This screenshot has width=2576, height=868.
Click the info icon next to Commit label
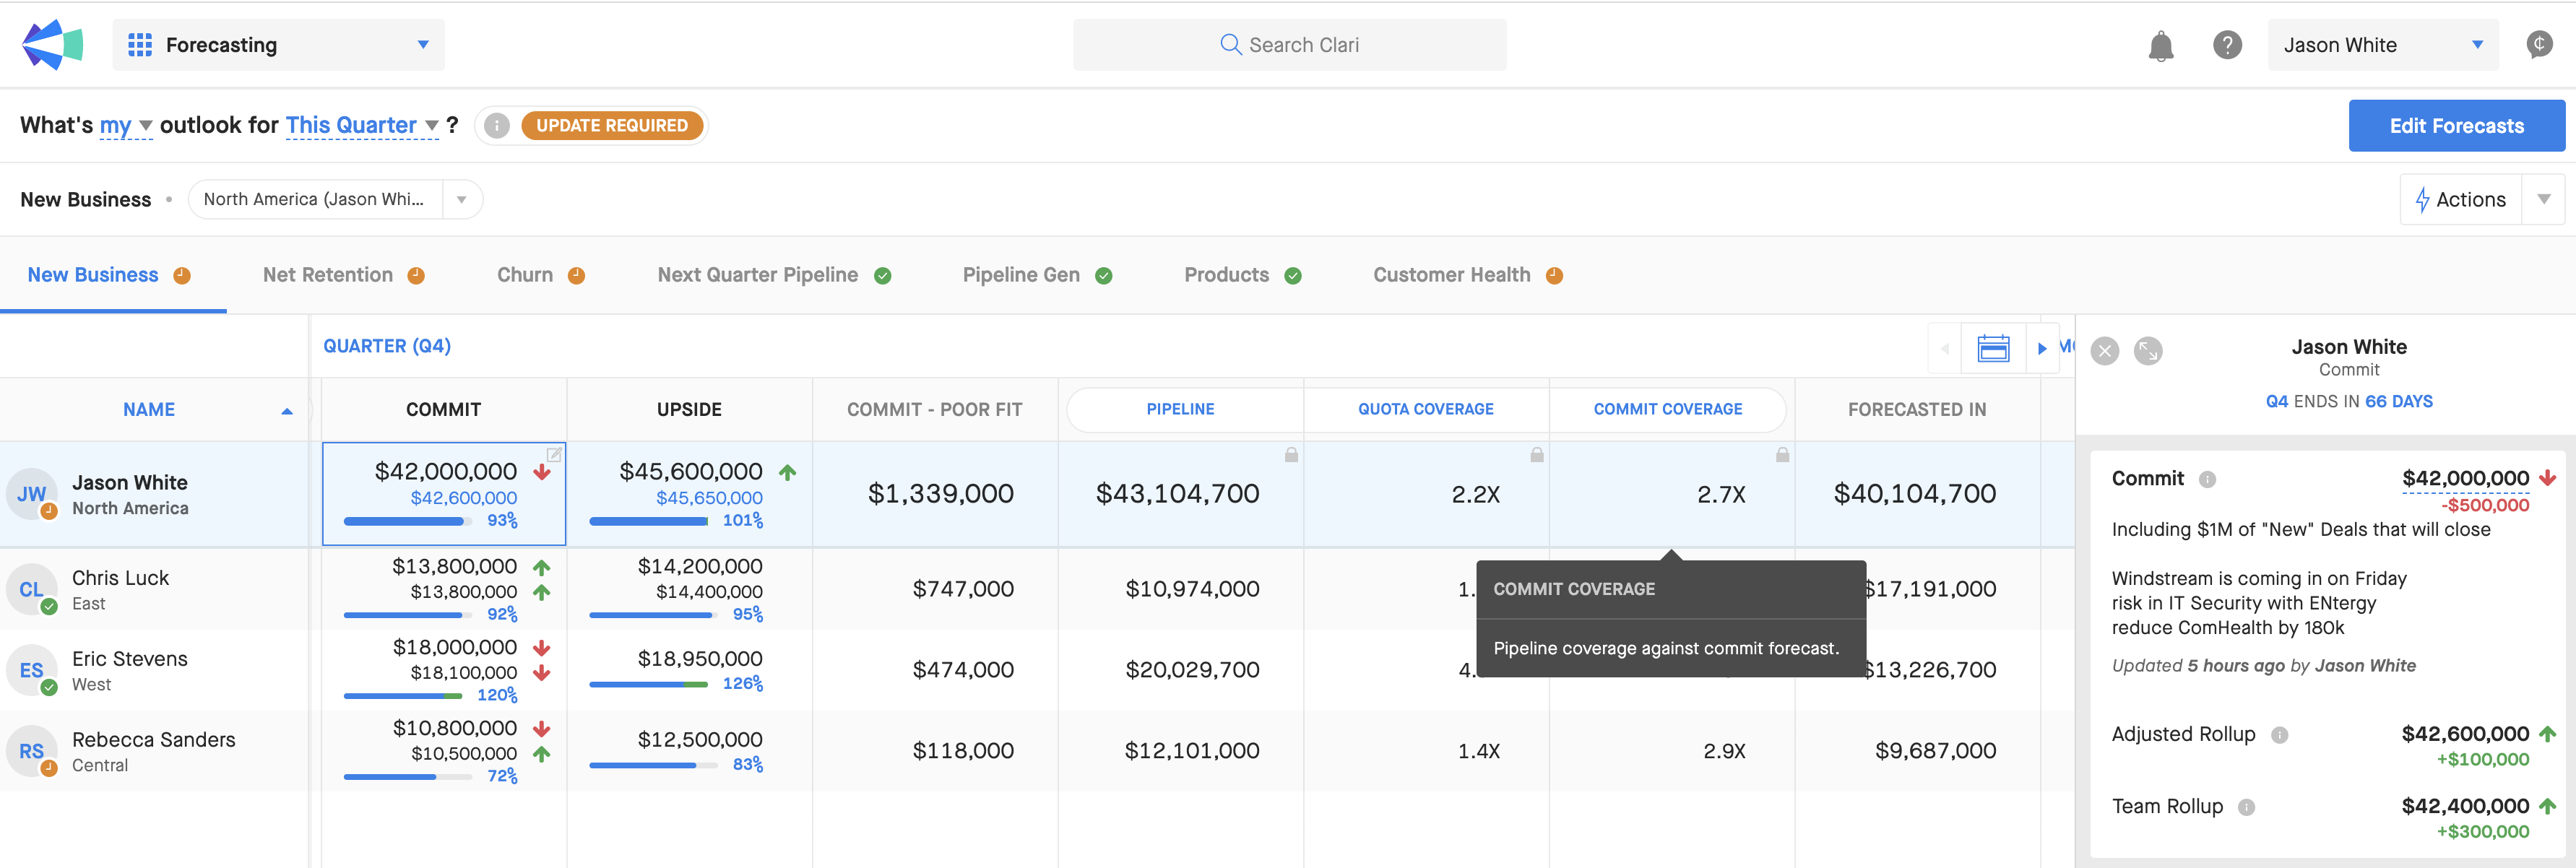[2207, 480]
